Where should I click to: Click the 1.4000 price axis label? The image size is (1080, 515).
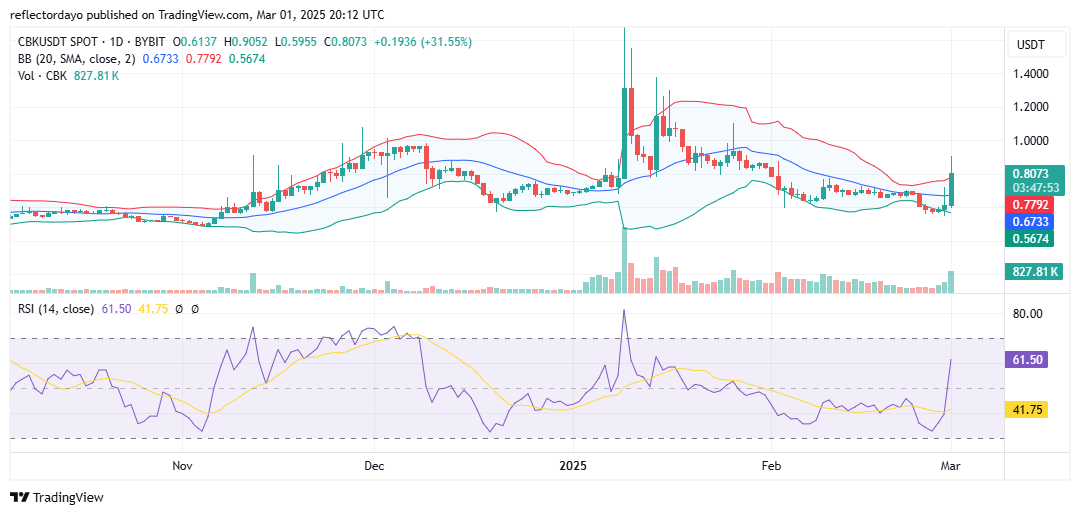1031,74
